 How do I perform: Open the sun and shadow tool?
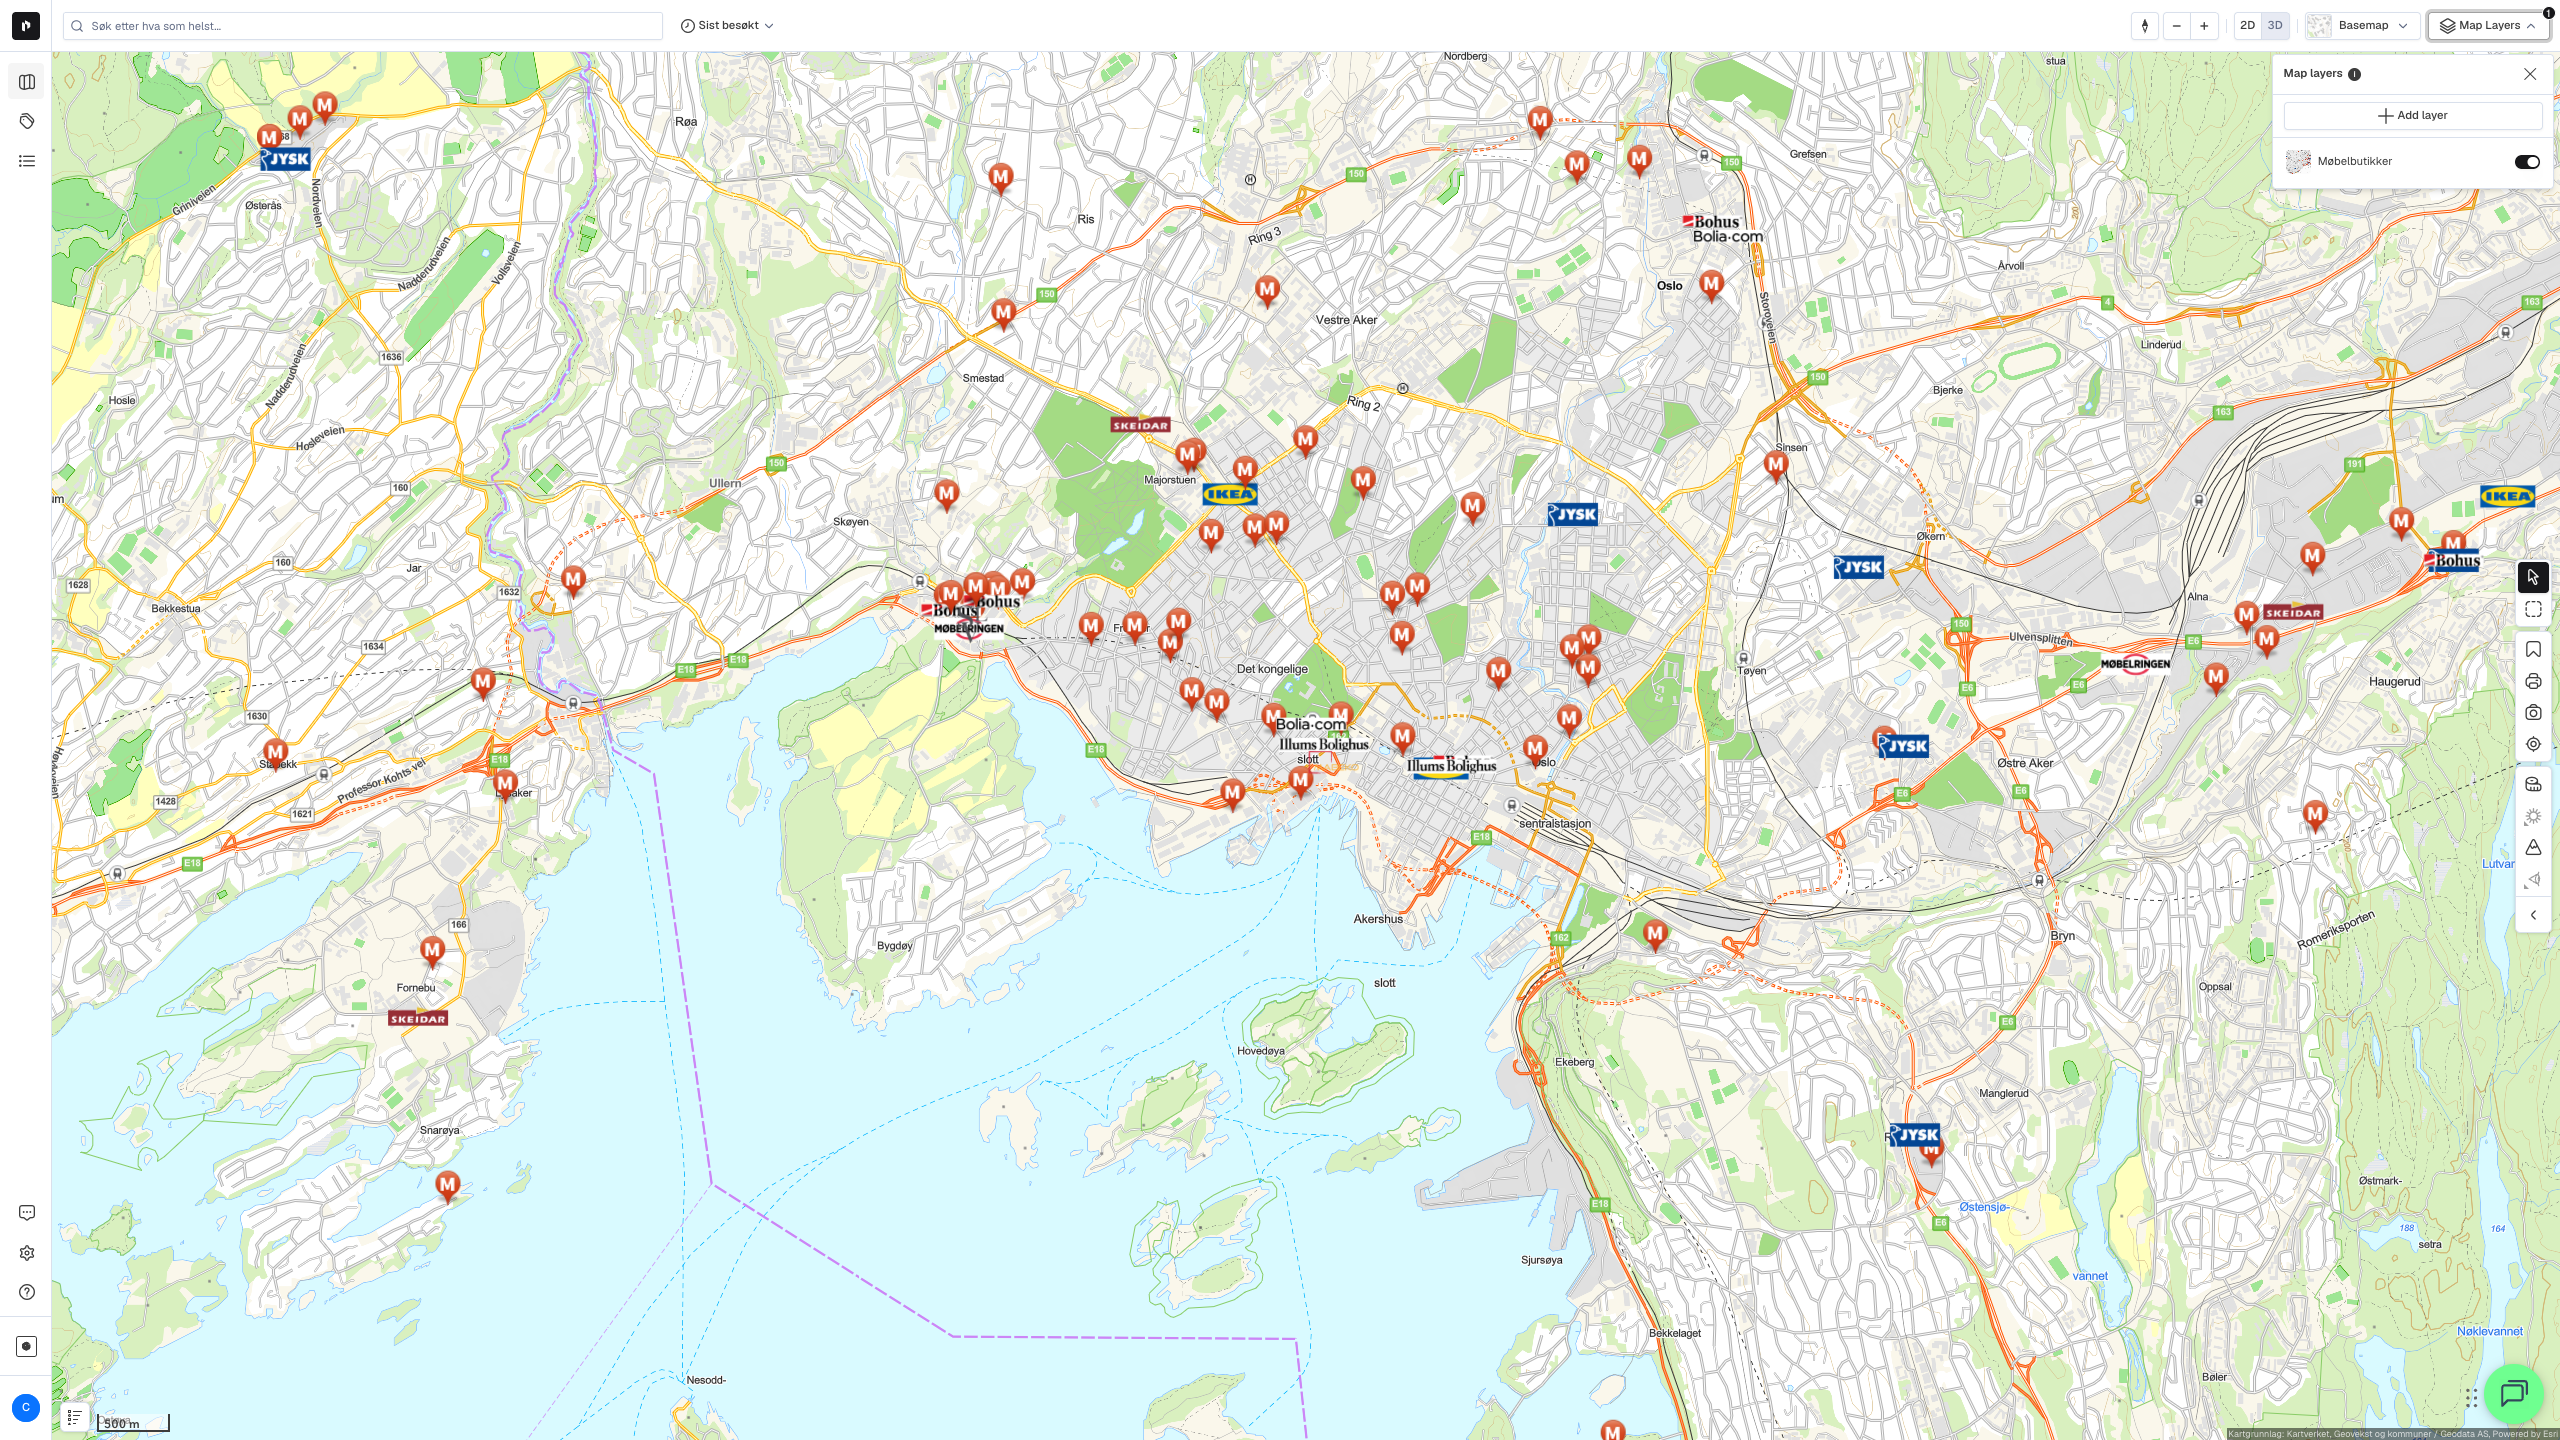2533,817
